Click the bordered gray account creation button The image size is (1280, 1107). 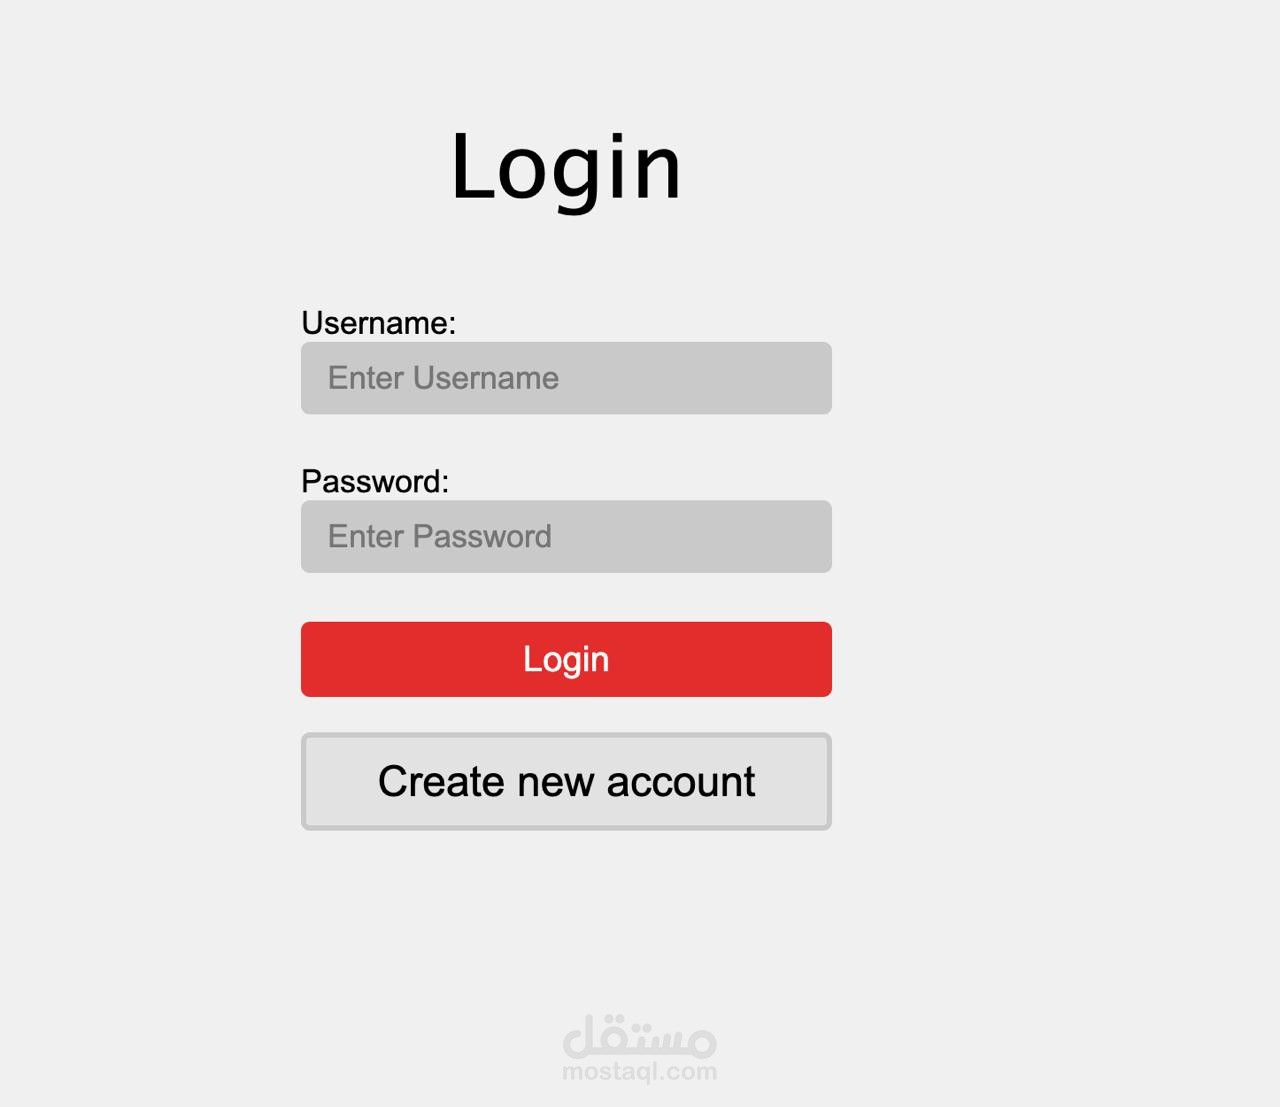click(x=566, y=781)
